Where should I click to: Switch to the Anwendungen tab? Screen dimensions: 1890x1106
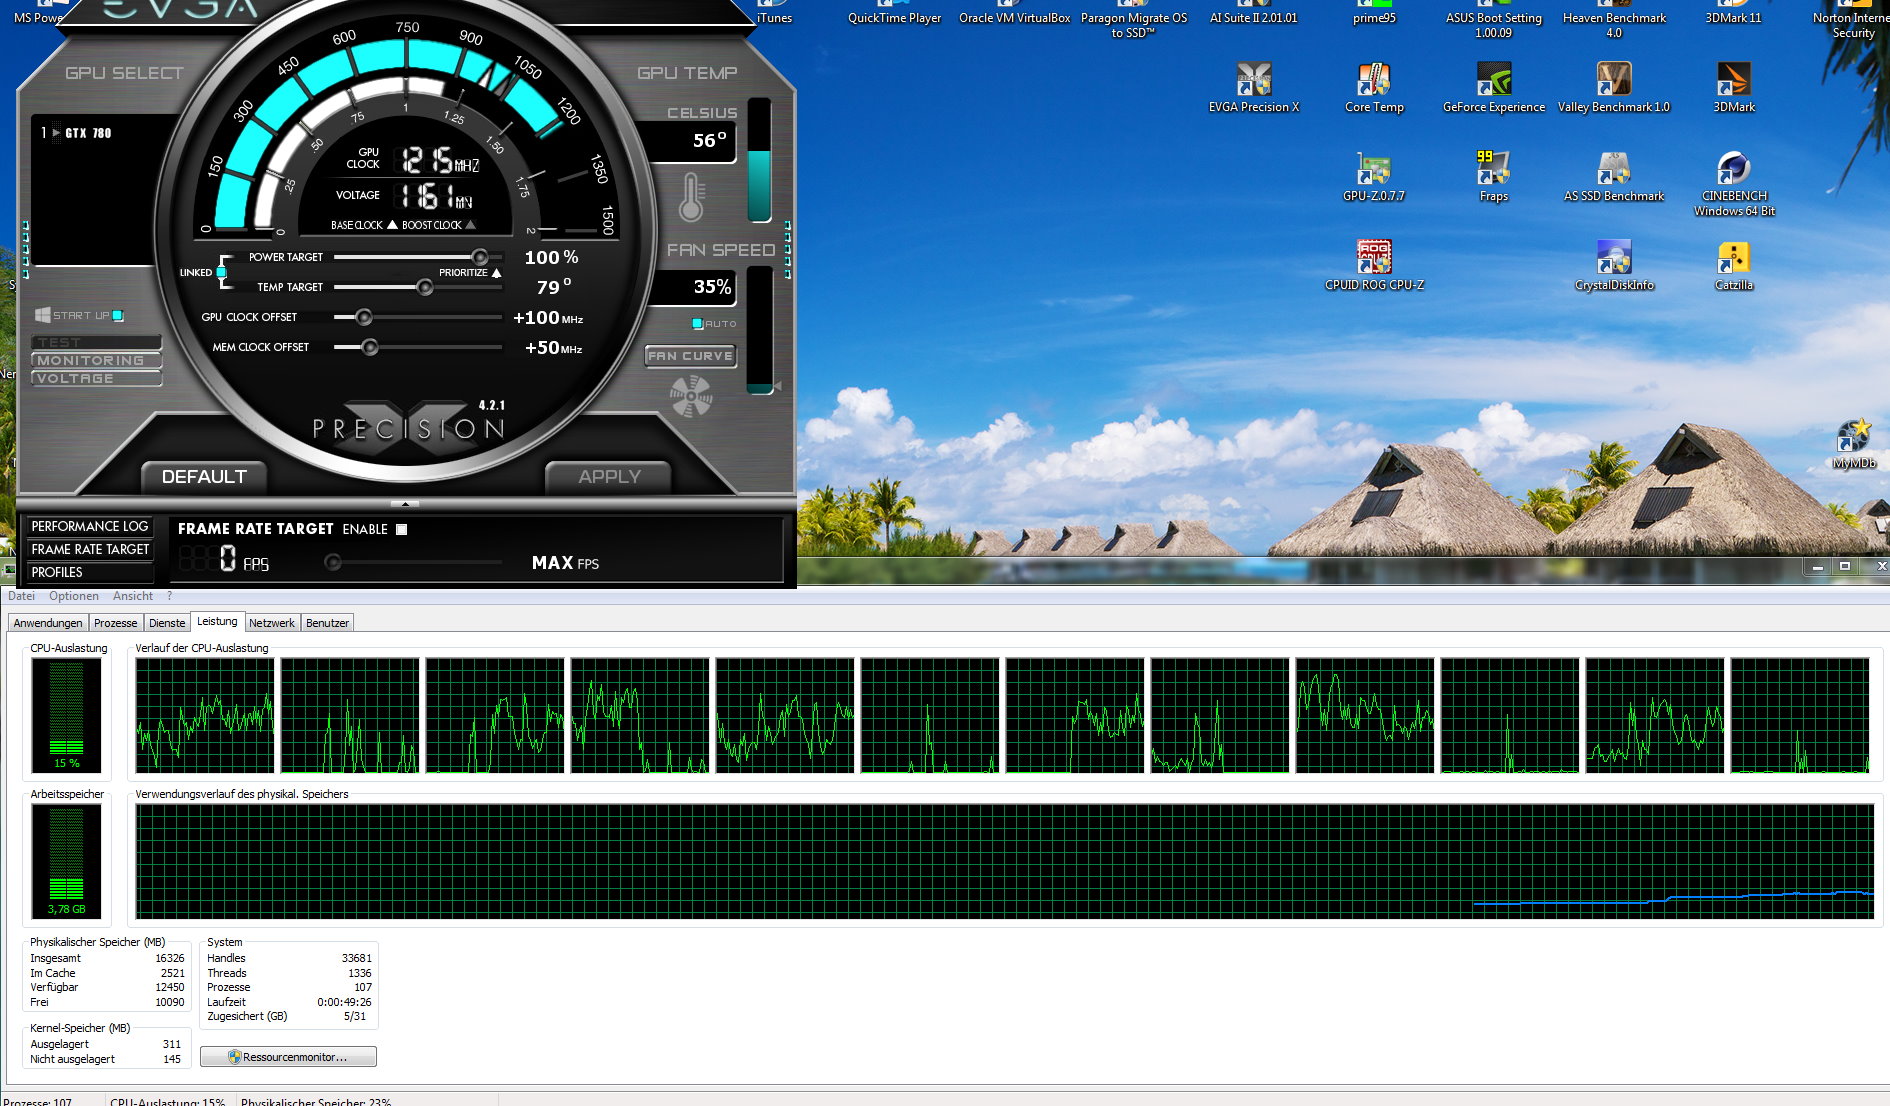click(48, 623)
